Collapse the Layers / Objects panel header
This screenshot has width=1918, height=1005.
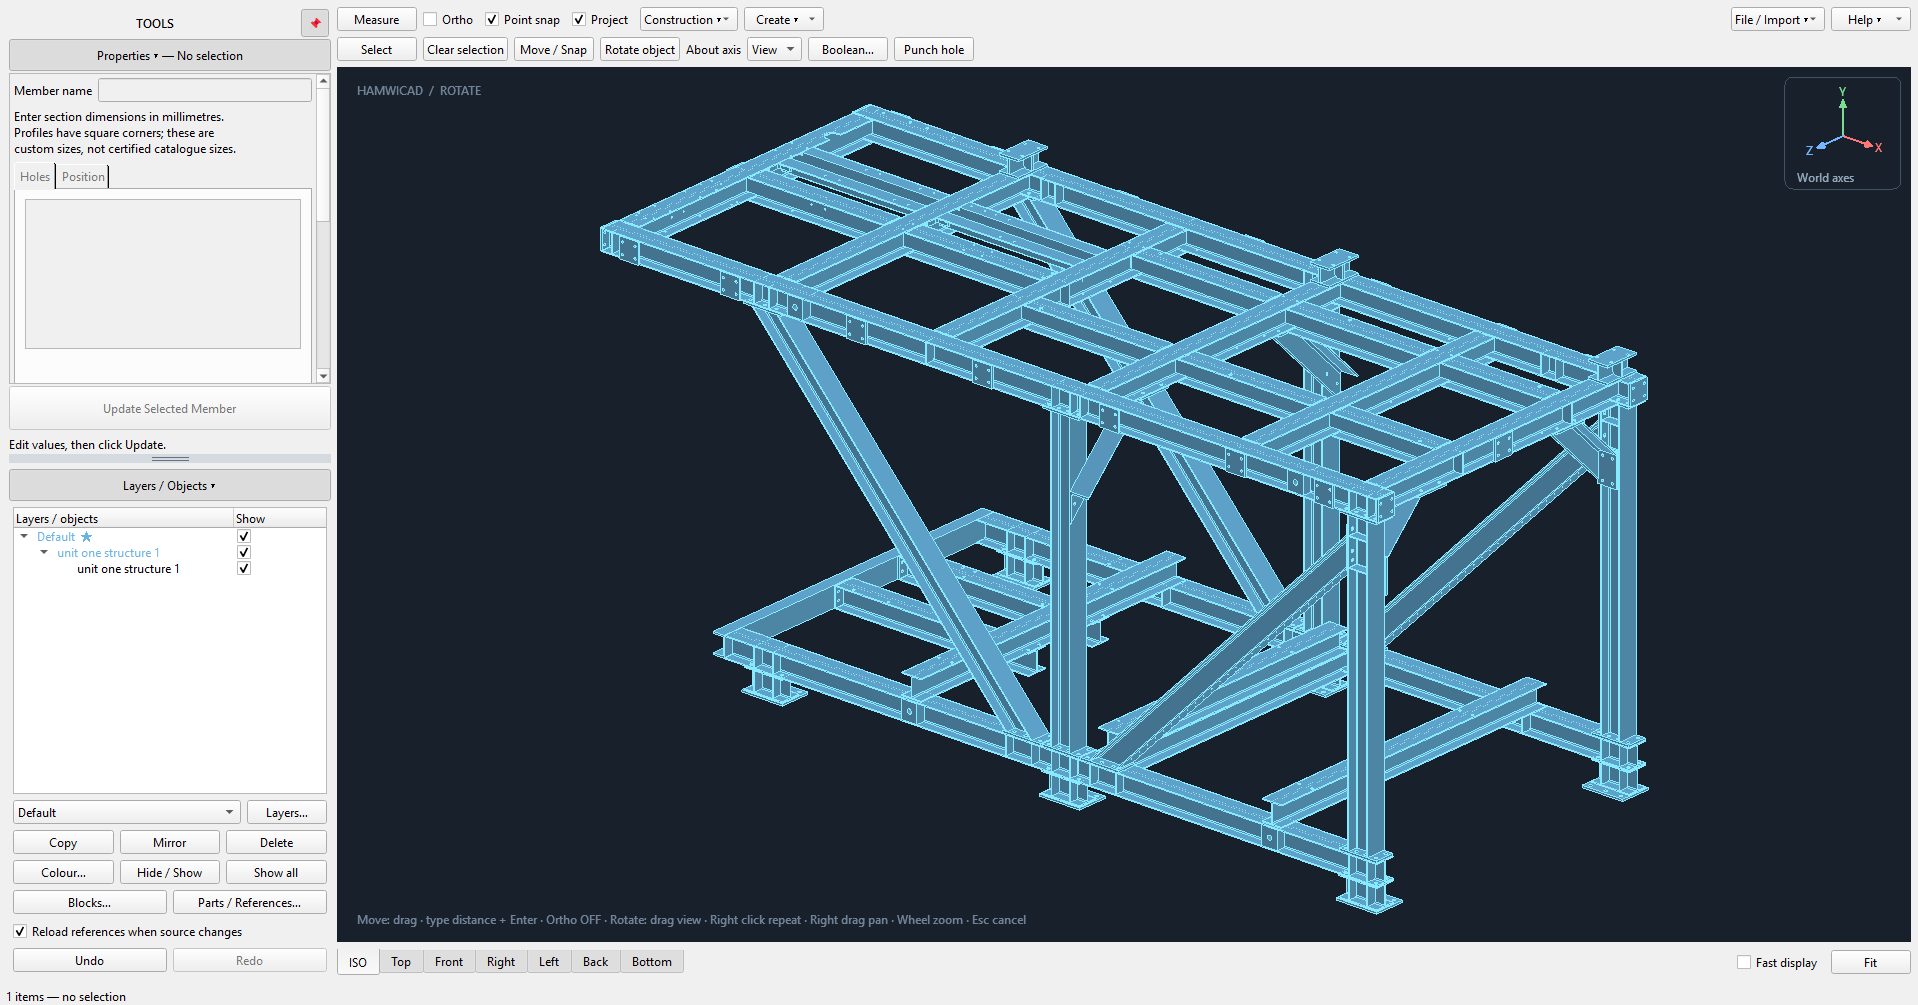pyautogui.click(x=170, y=486)
